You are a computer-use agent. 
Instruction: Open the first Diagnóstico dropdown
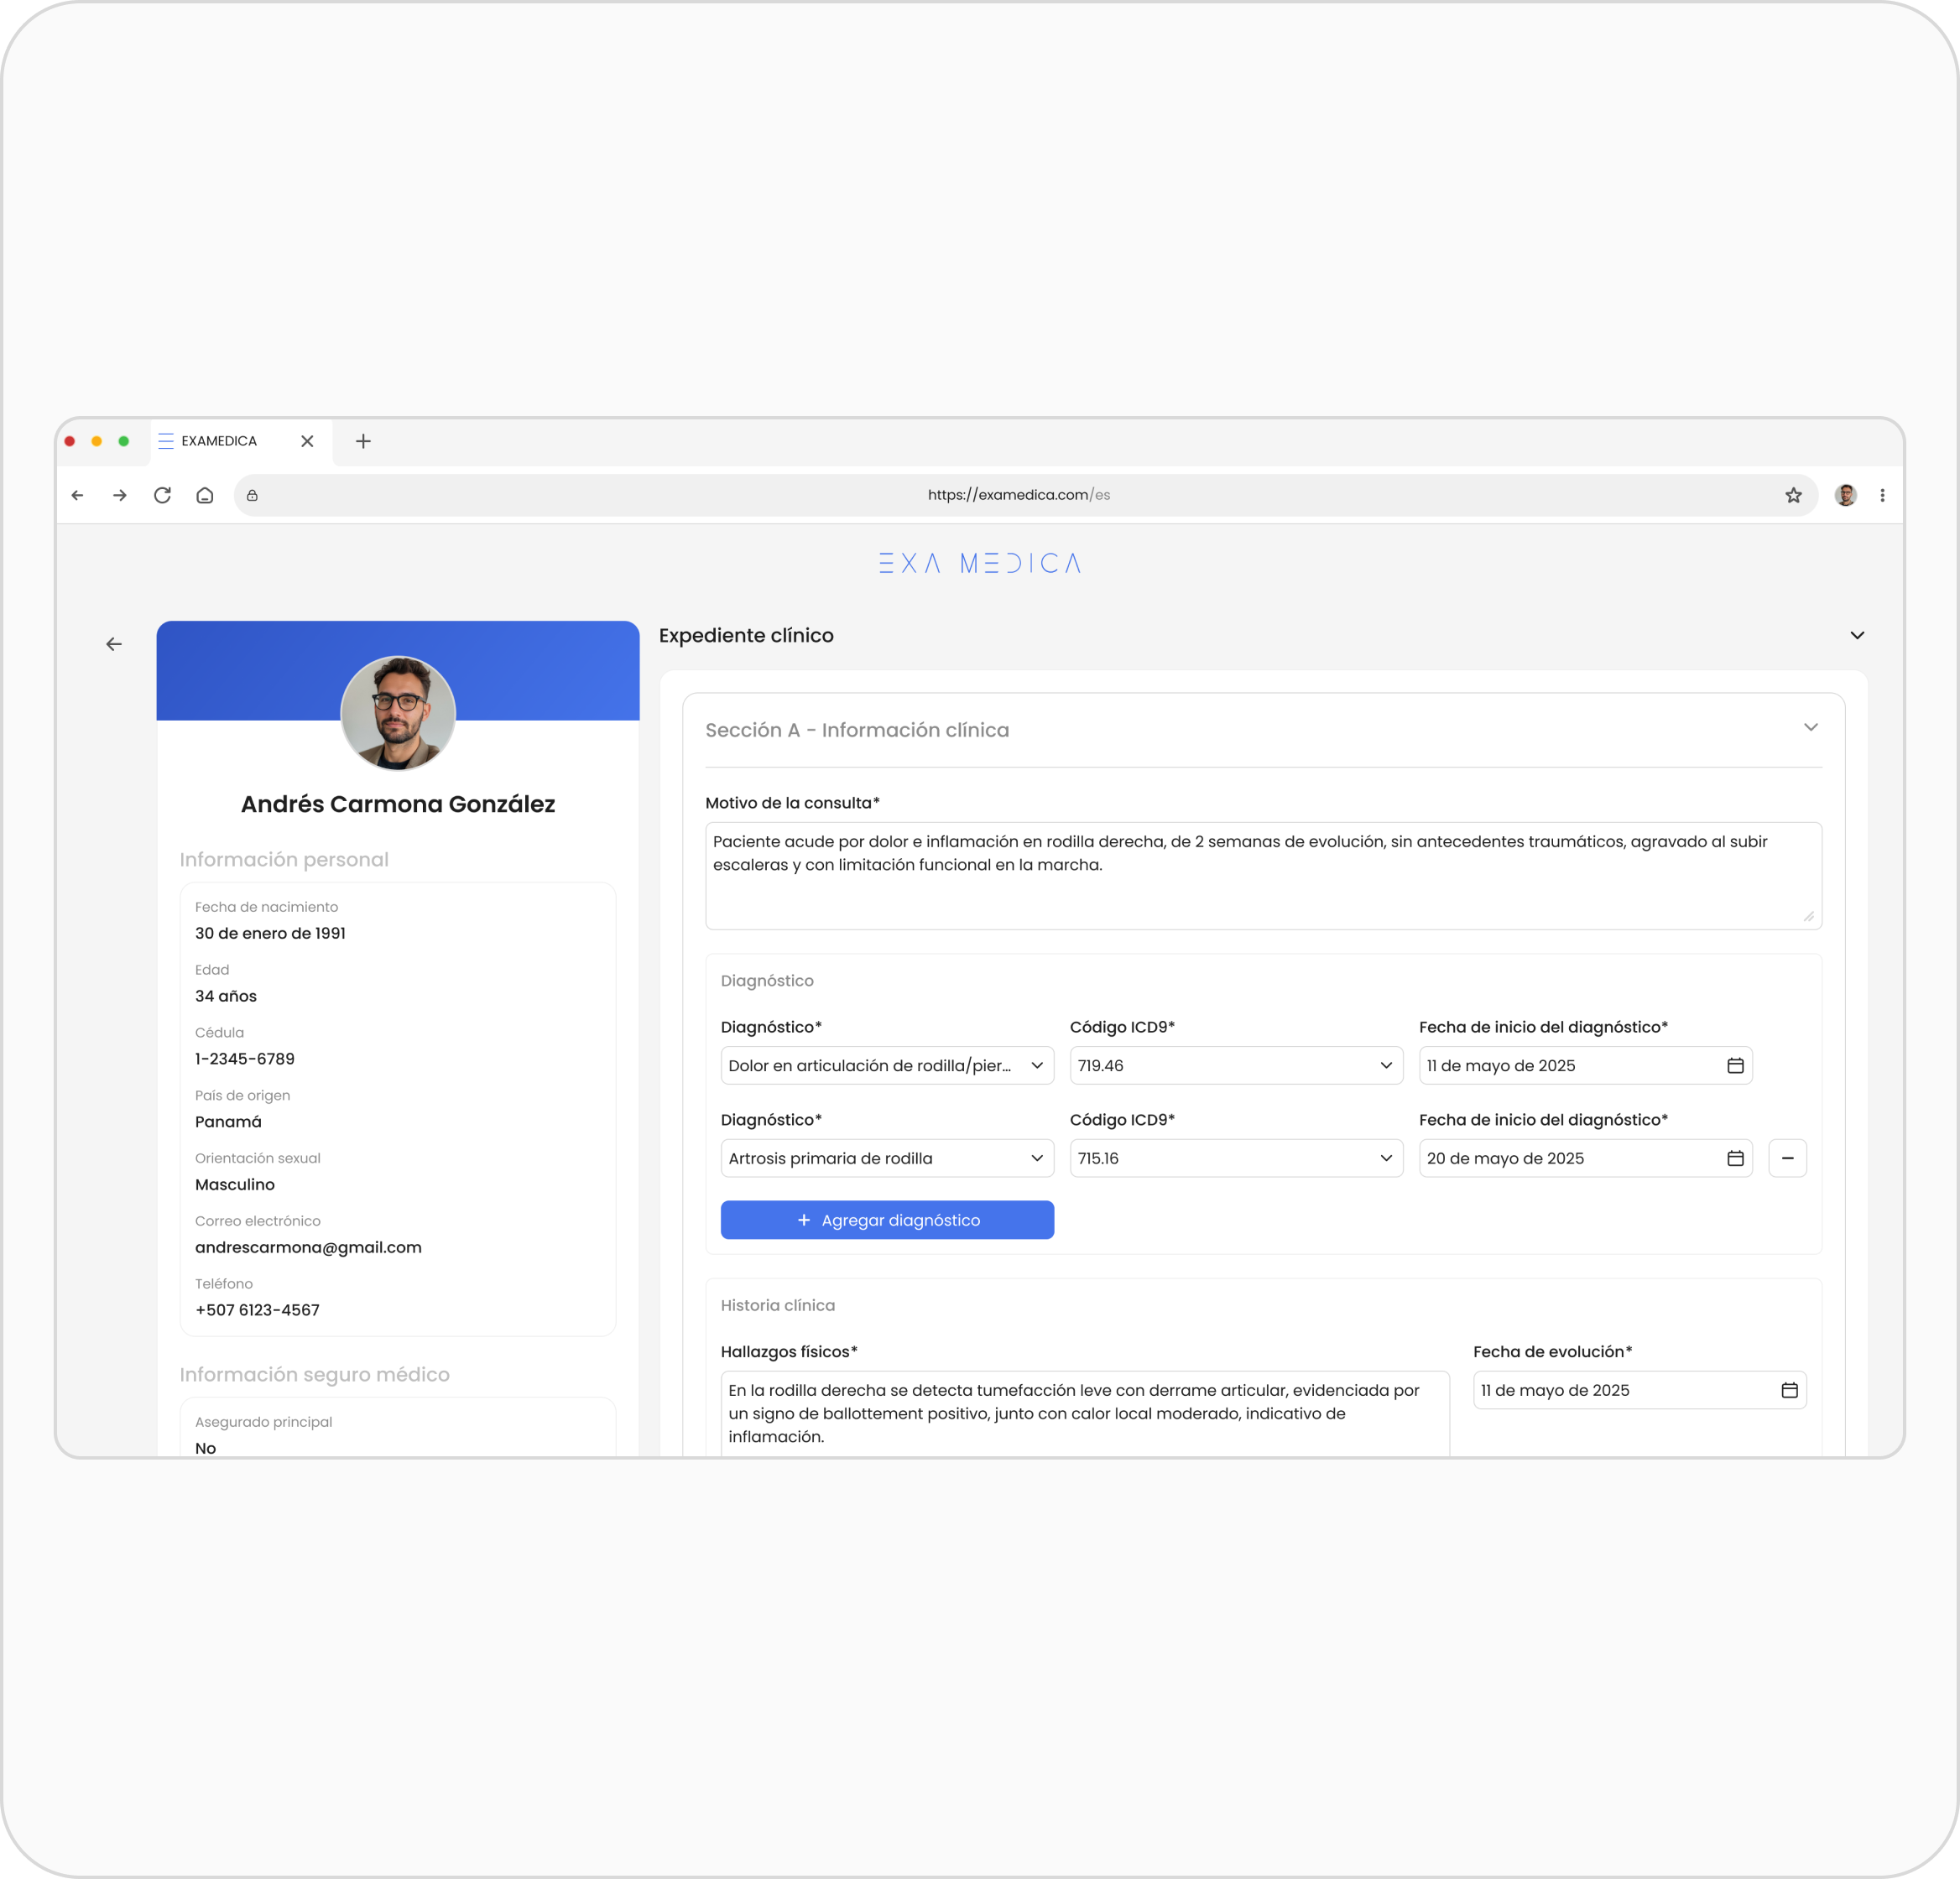pyautogui.click(x=887, y=1065)
